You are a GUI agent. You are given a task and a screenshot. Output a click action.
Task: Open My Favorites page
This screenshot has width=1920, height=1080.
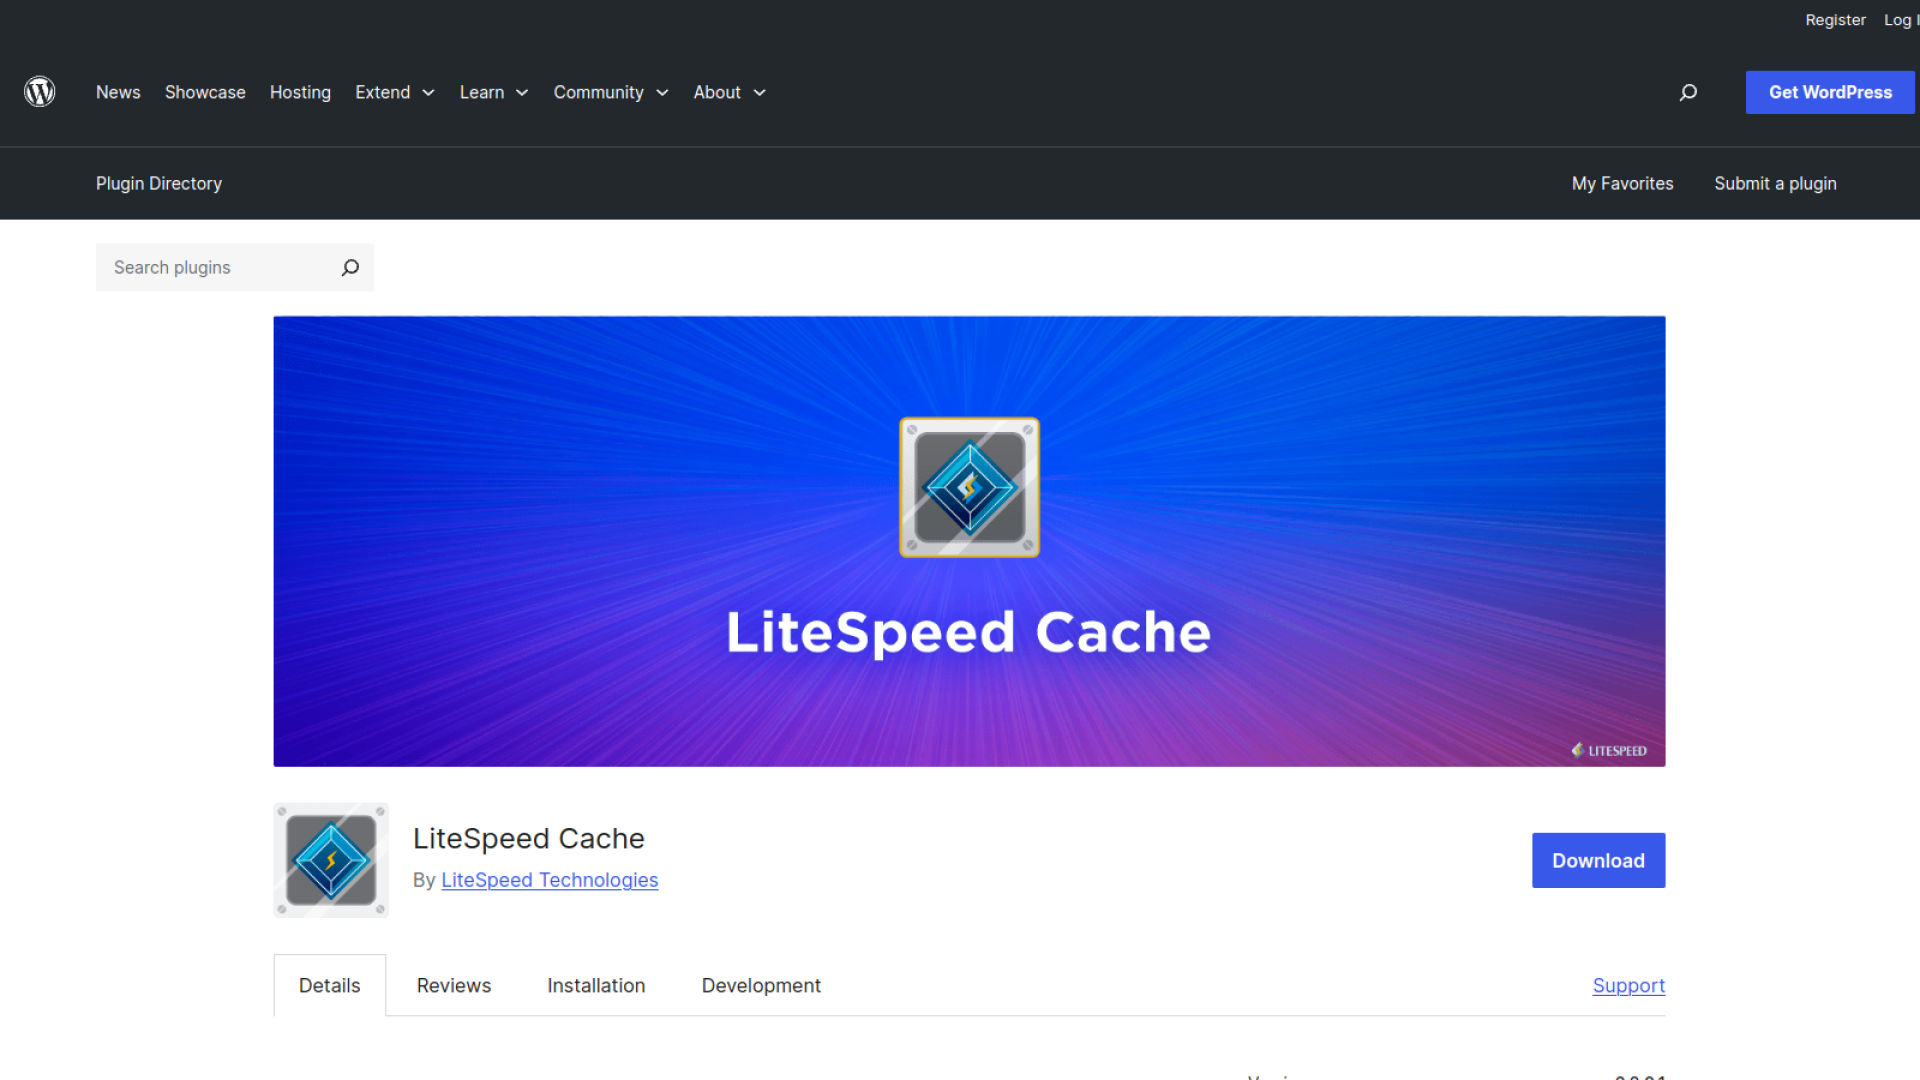pyautogui.click(x=1622, y=183)
